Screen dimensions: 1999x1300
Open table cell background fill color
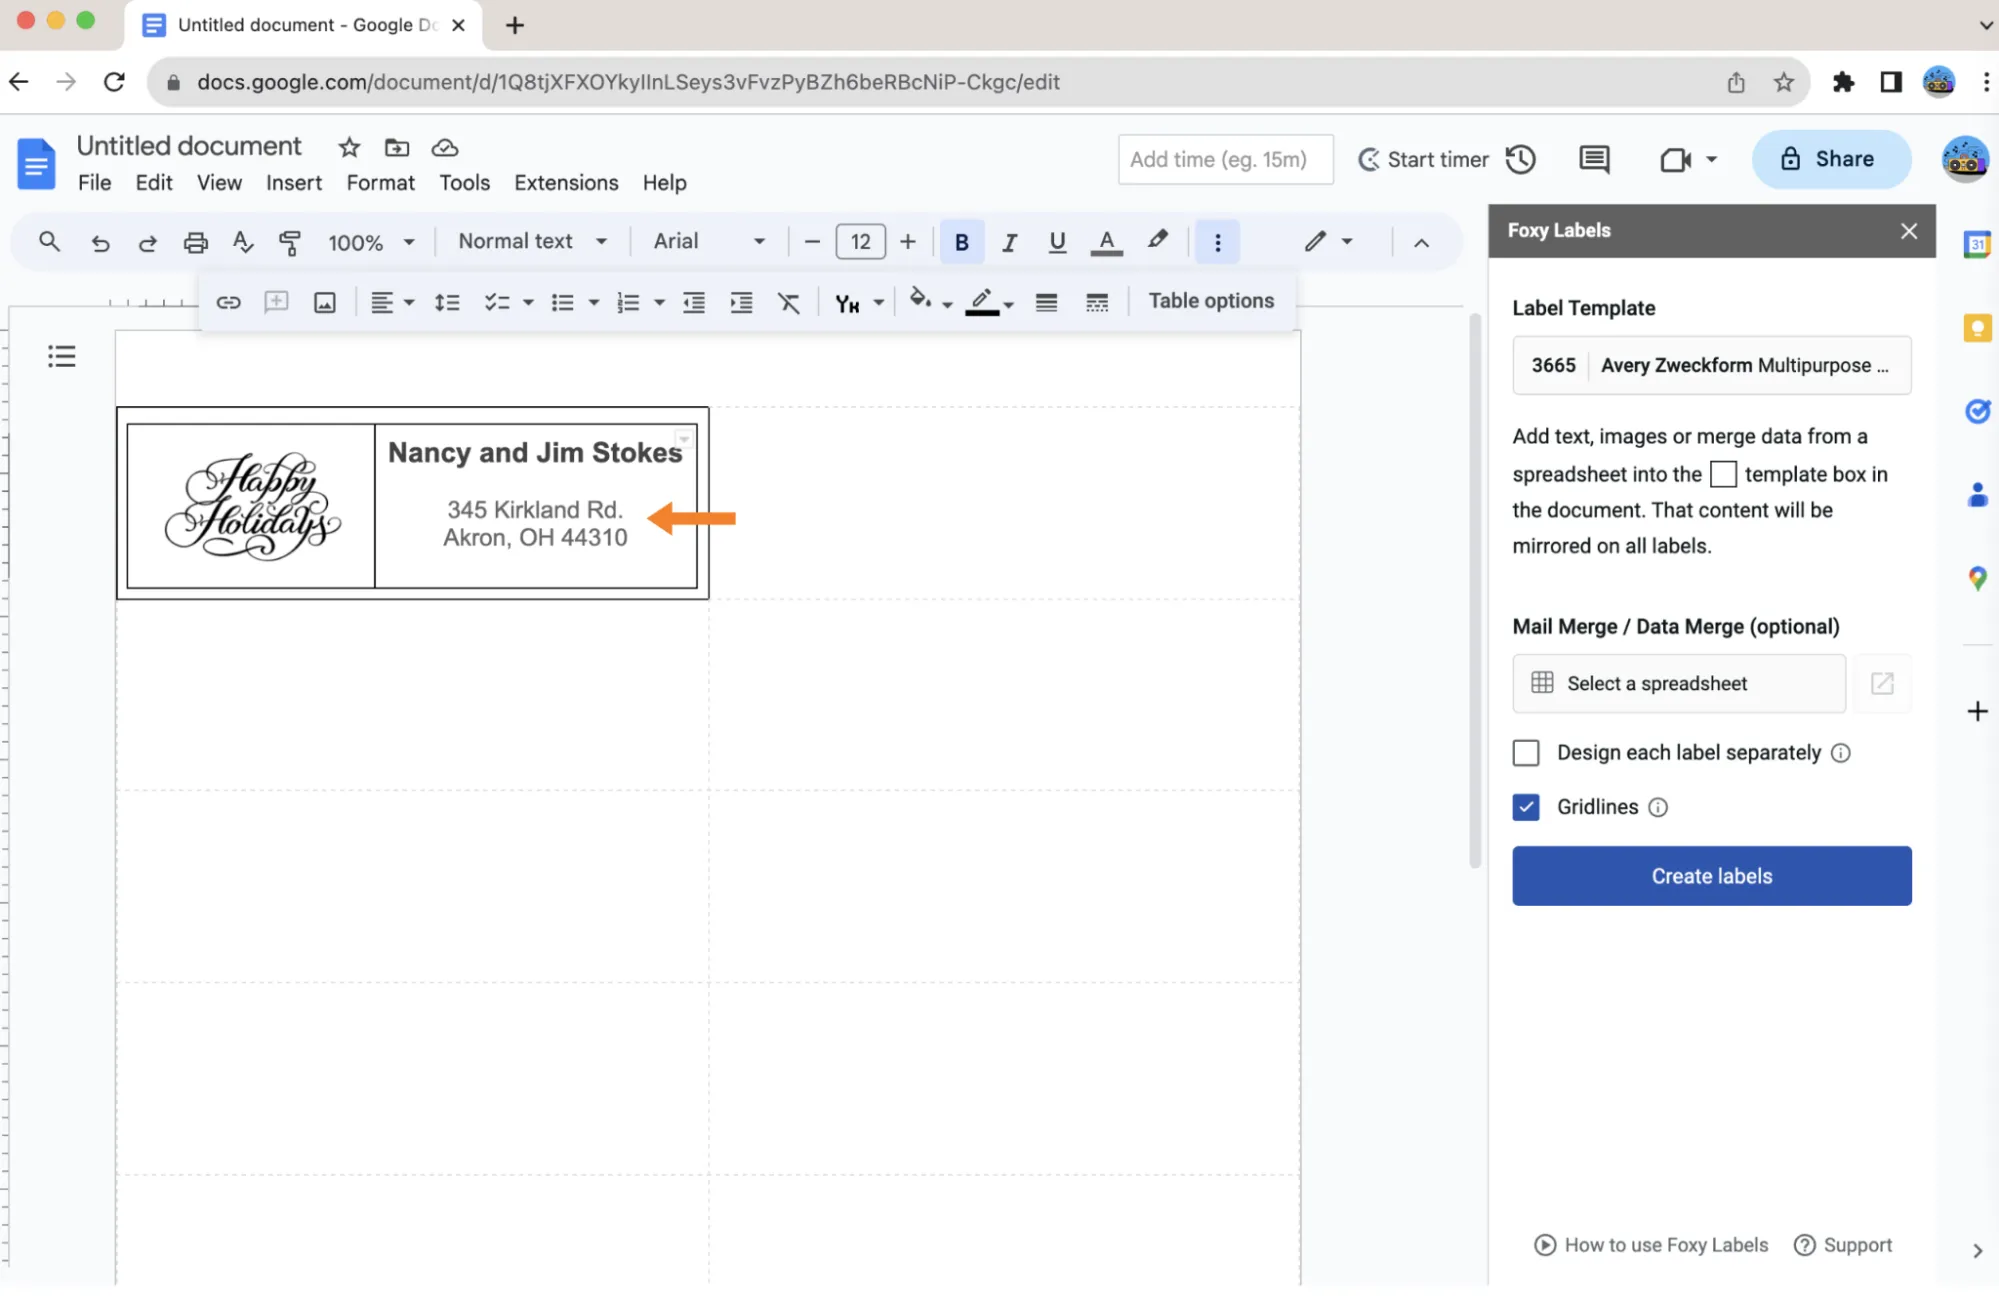pyautogui.click(x=930, y=300)
